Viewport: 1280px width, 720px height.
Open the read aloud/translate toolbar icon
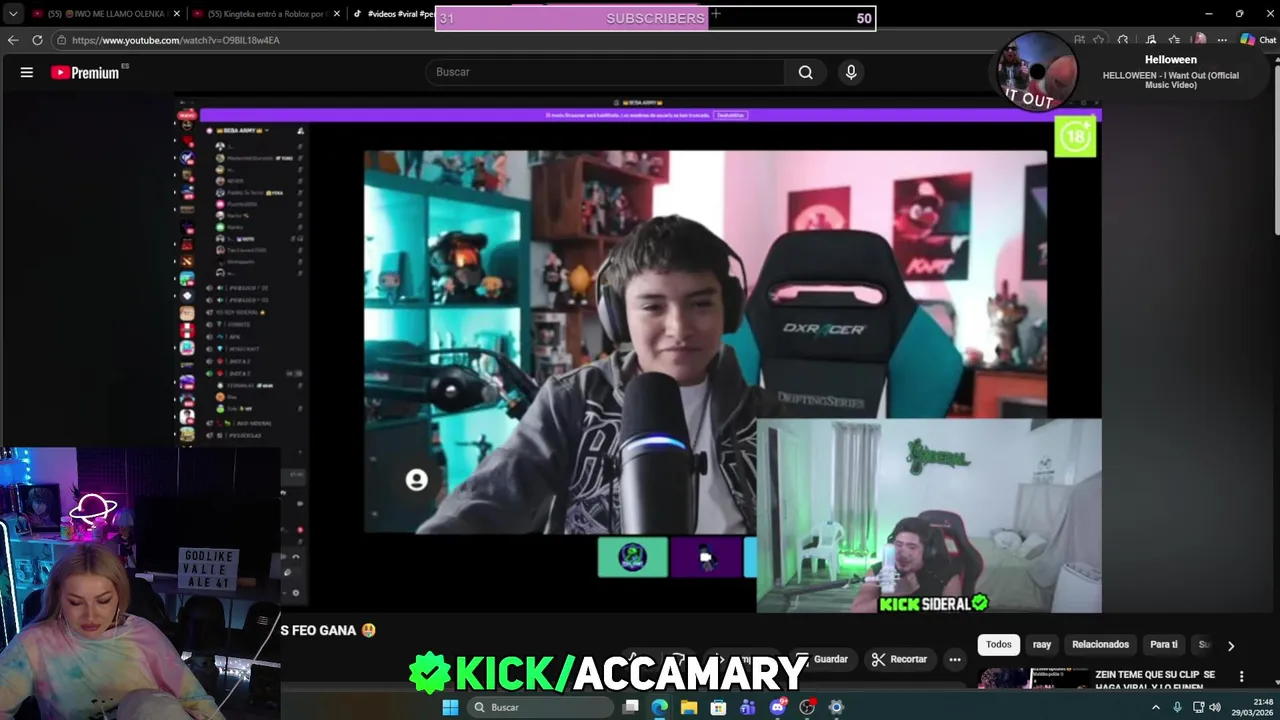click(1079, 40)
